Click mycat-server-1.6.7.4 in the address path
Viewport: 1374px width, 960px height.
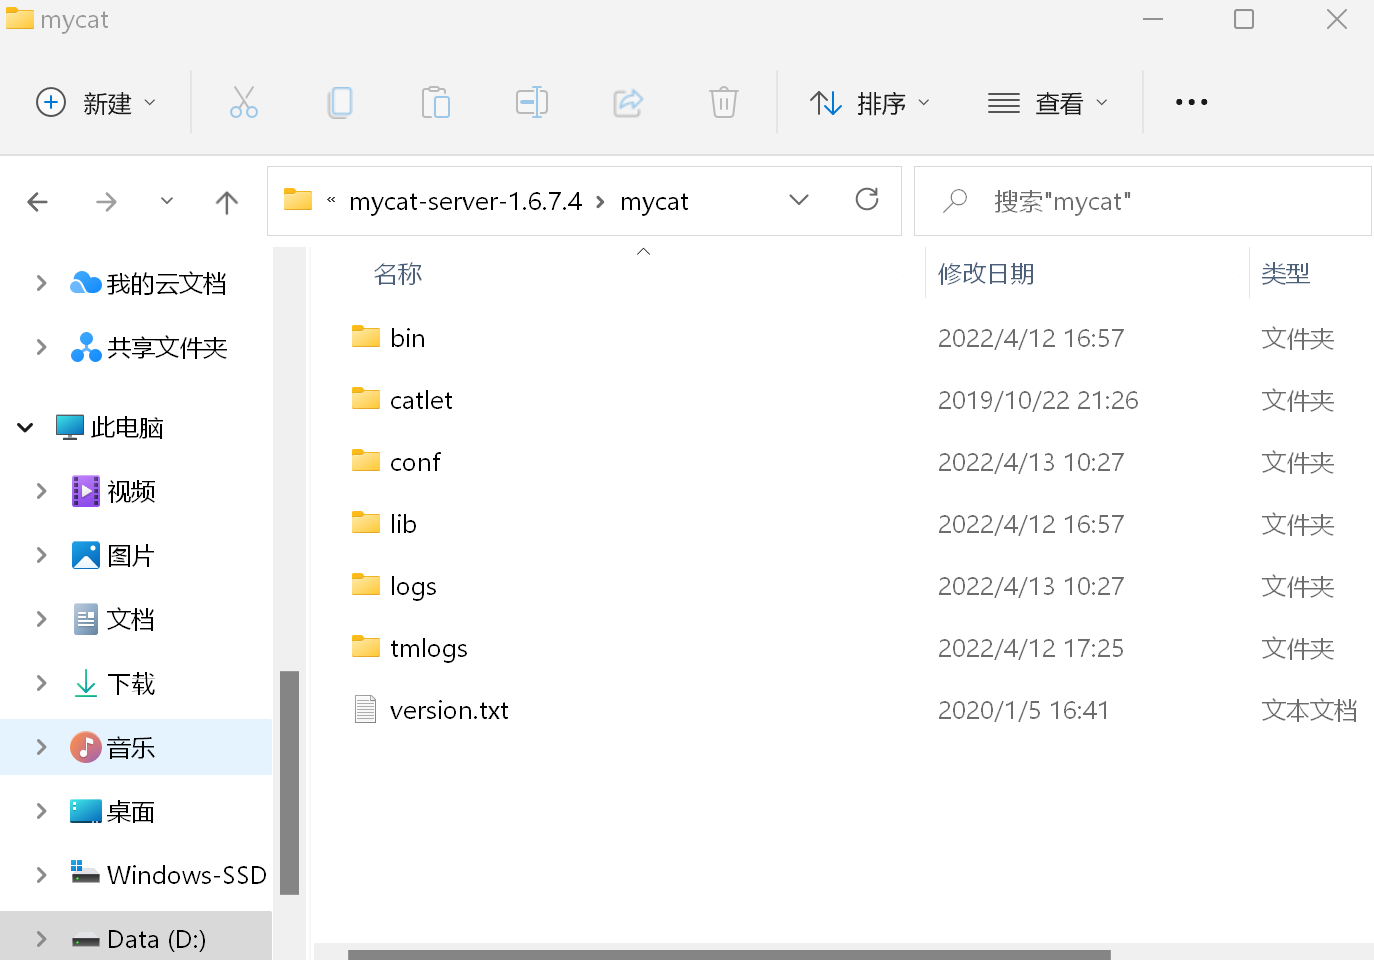coord(465,201)
